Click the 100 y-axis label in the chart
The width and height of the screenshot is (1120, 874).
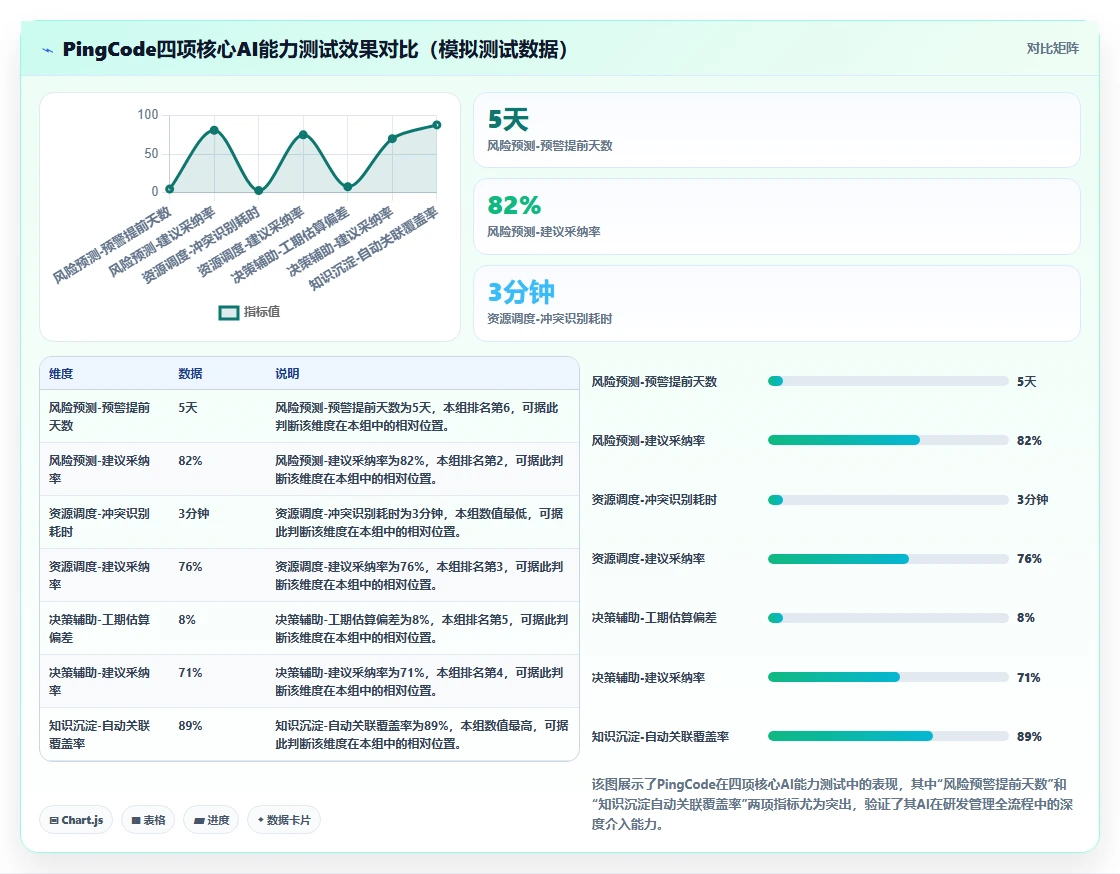[x=148, y=114]
